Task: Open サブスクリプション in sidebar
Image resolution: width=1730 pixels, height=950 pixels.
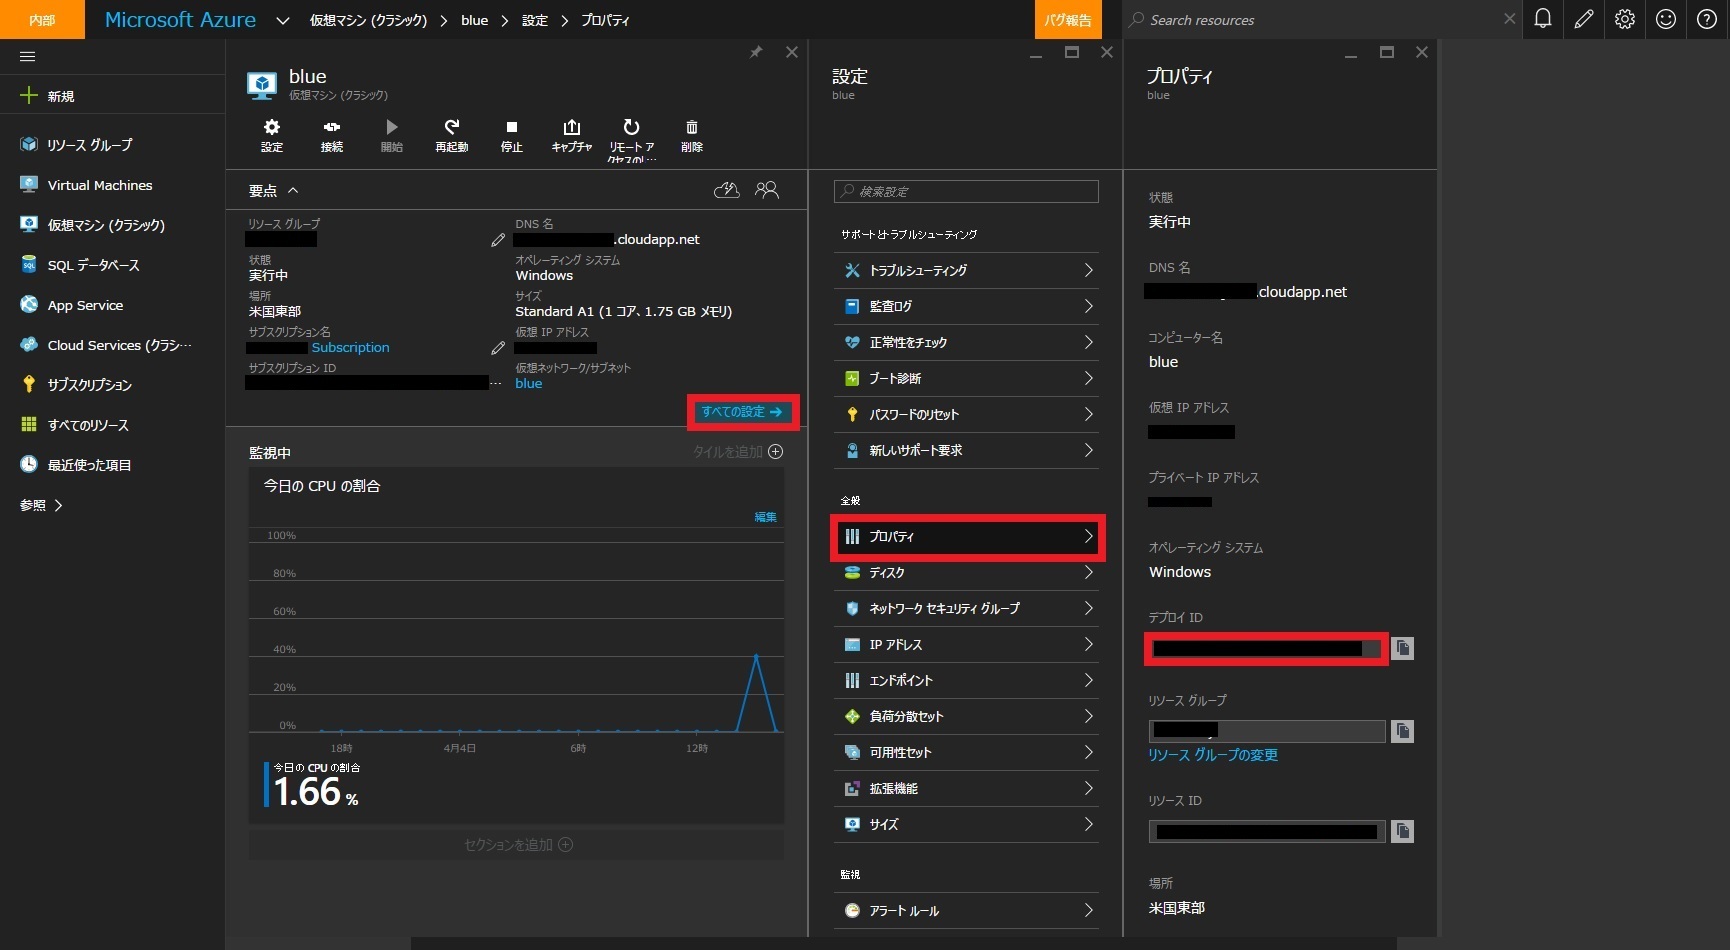Action: tap(112, 385)
